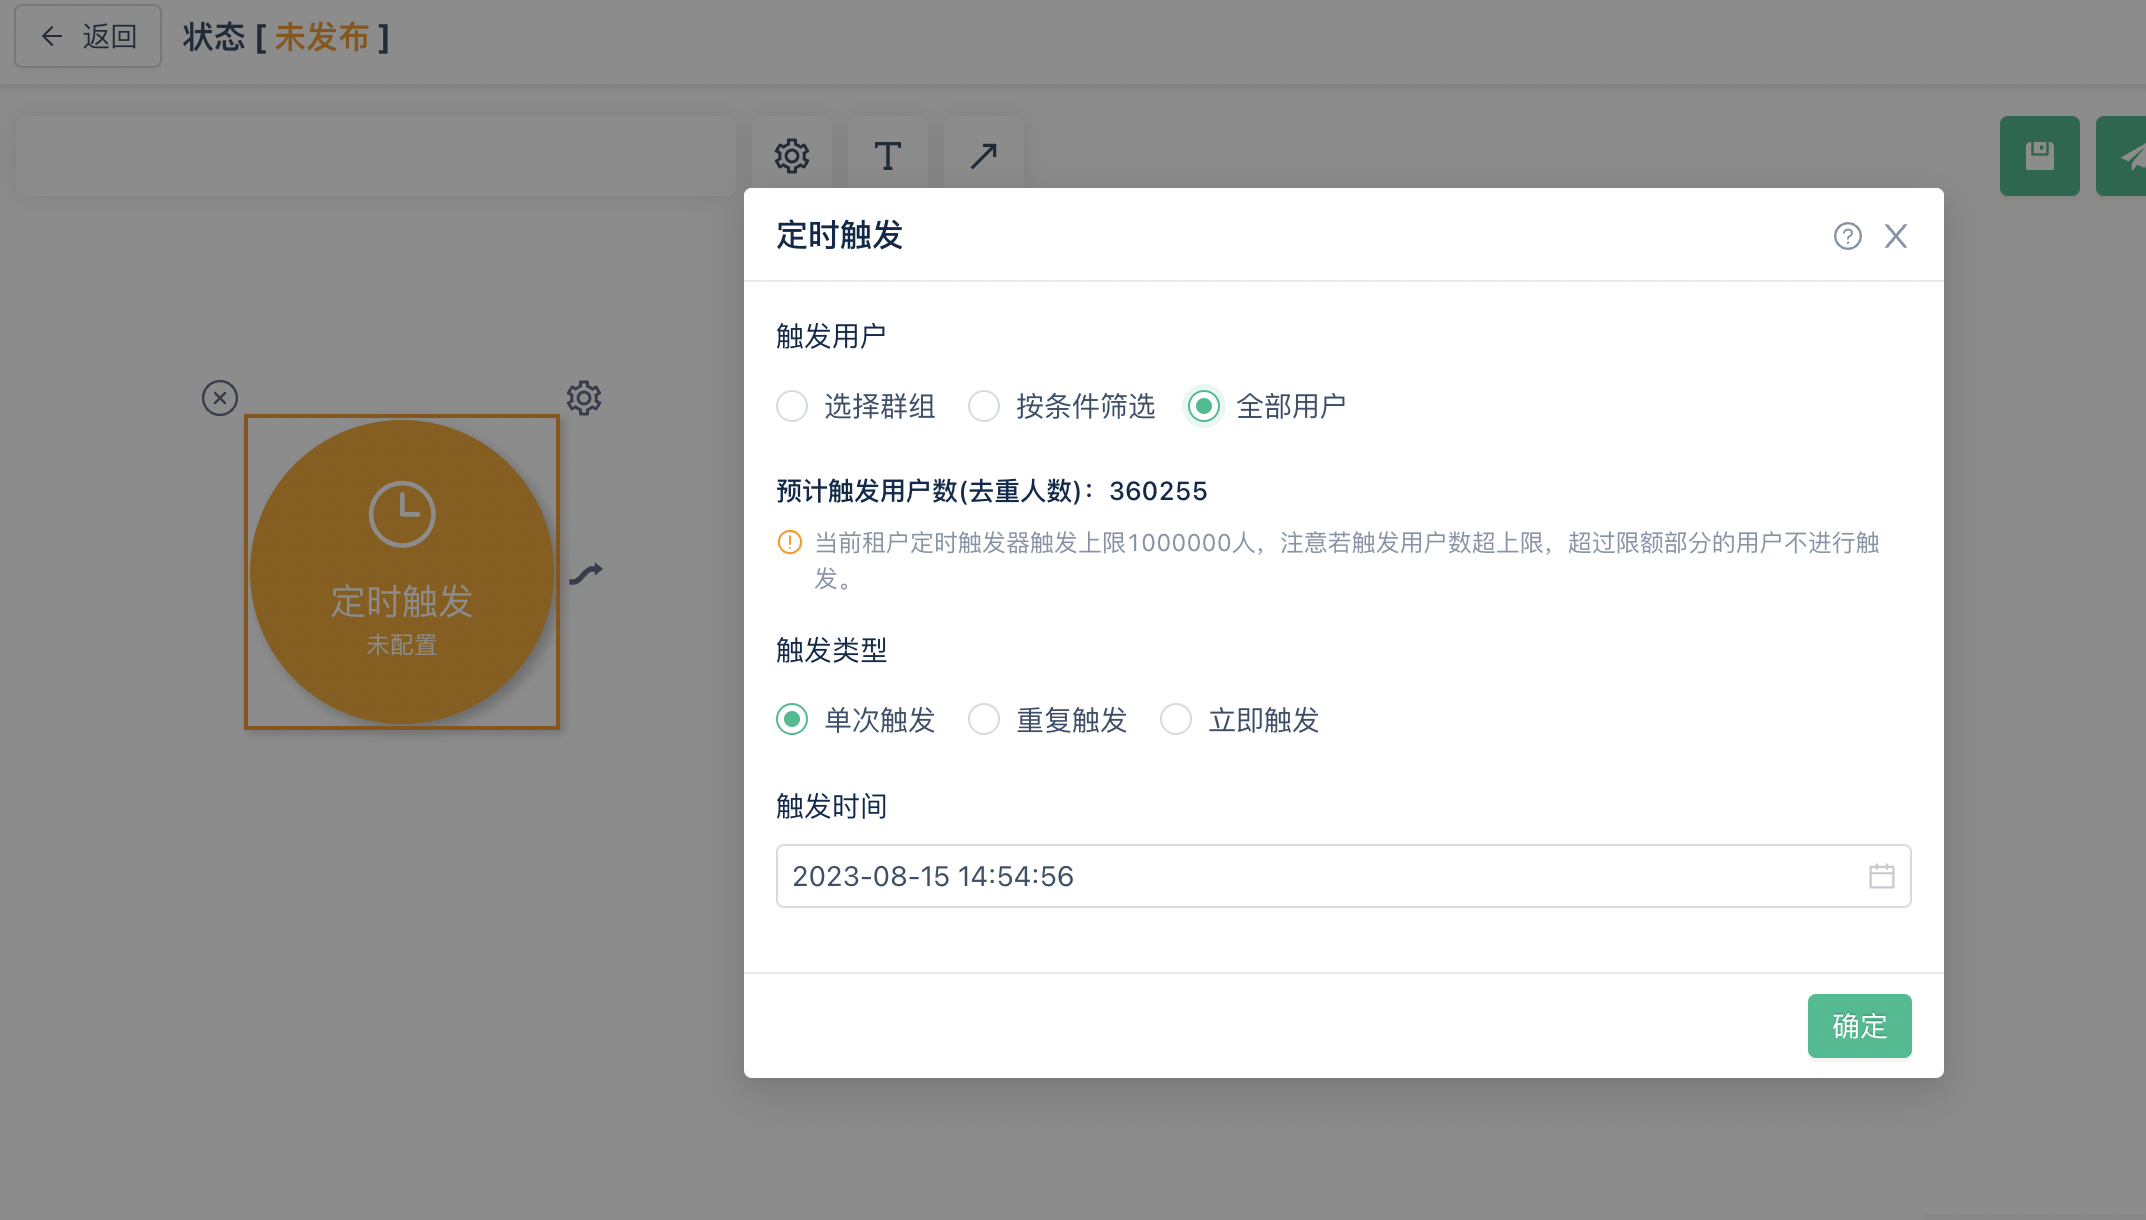Open the calendar picker icon

coord(1882,876)
